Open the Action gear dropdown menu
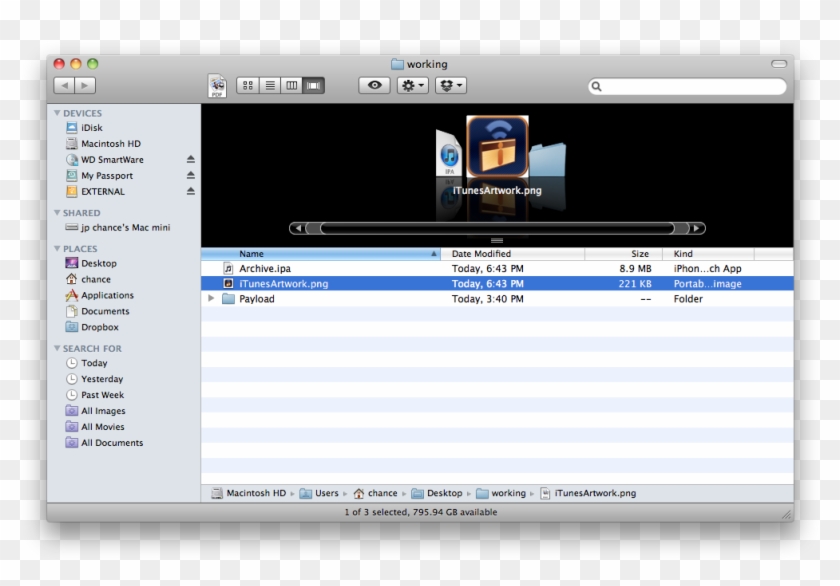The image size is (840, 586). (x=410, y=85)
